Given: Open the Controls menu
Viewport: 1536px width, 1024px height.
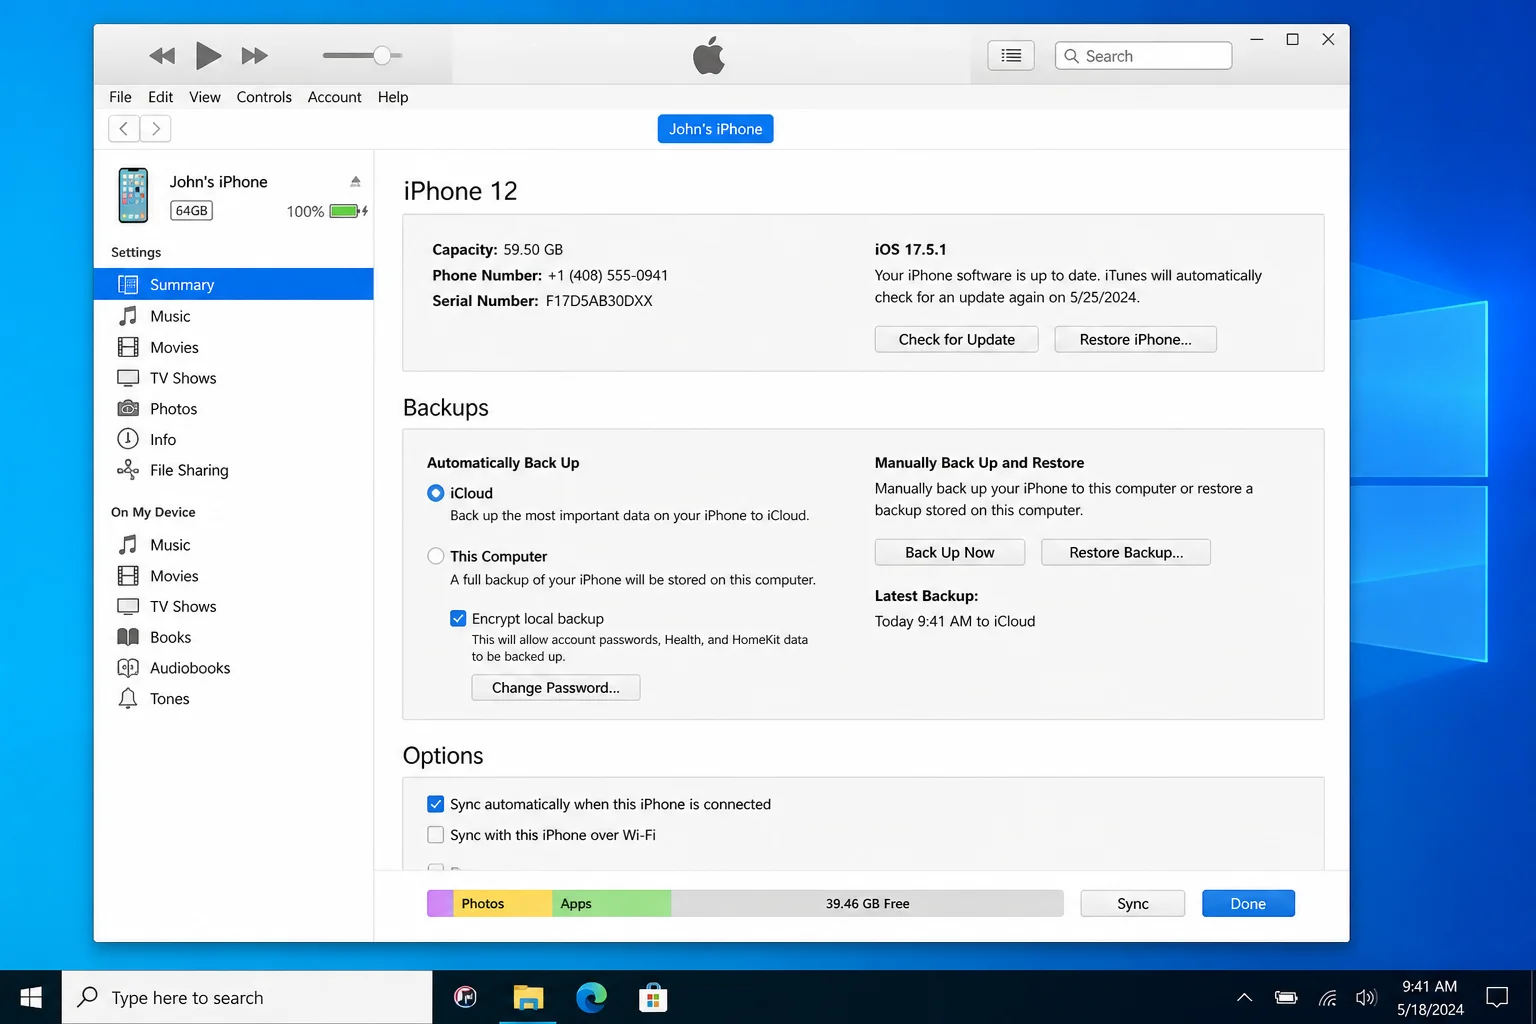Looking at the screenshot, I should pyautogui.click(x=264, y=97).
